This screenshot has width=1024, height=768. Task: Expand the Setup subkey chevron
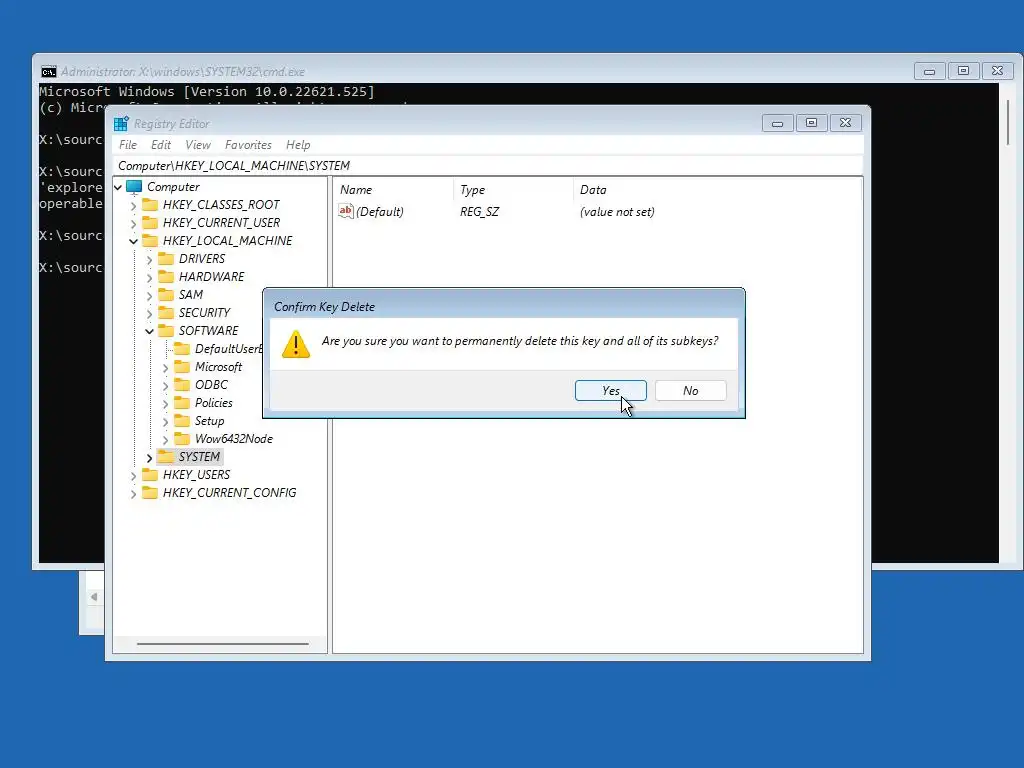coord(165,422)
